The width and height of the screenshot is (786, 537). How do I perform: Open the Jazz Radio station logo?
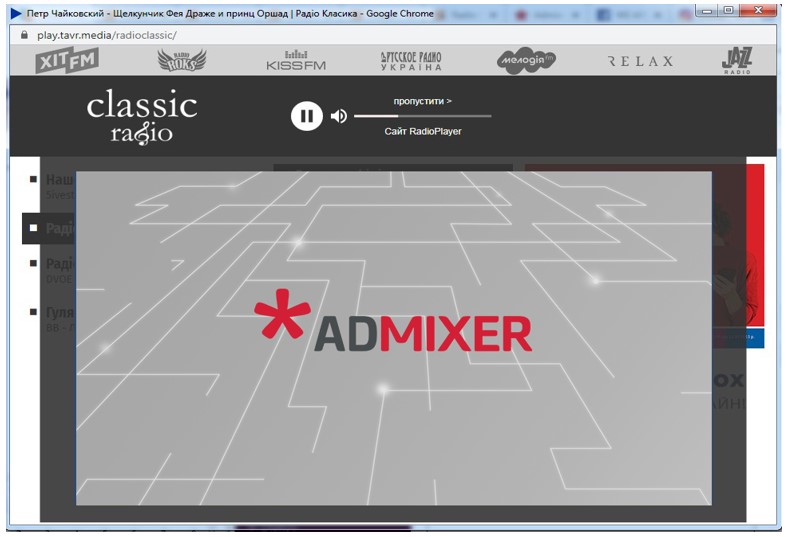737,61
